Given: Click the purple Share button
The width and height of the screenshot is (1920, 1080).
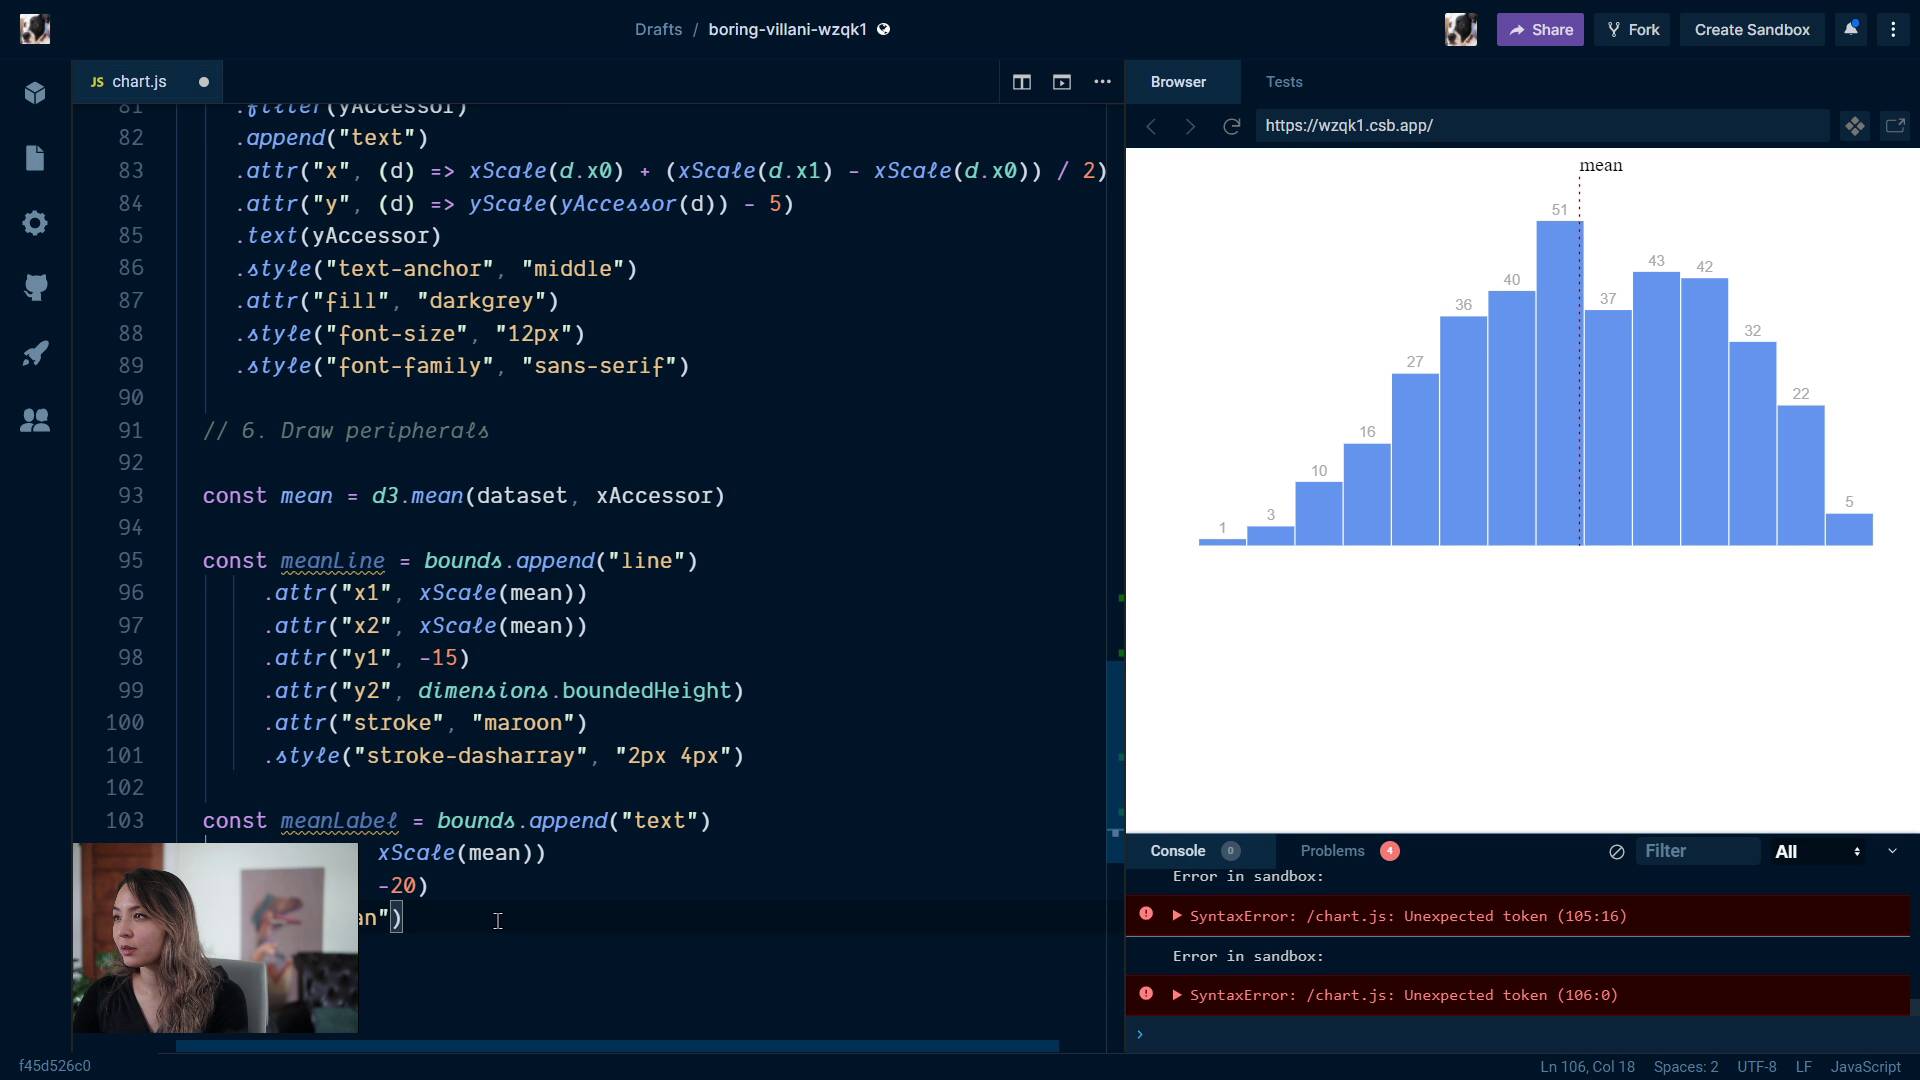Looking at the screenshot, I should click(1539, 30).
